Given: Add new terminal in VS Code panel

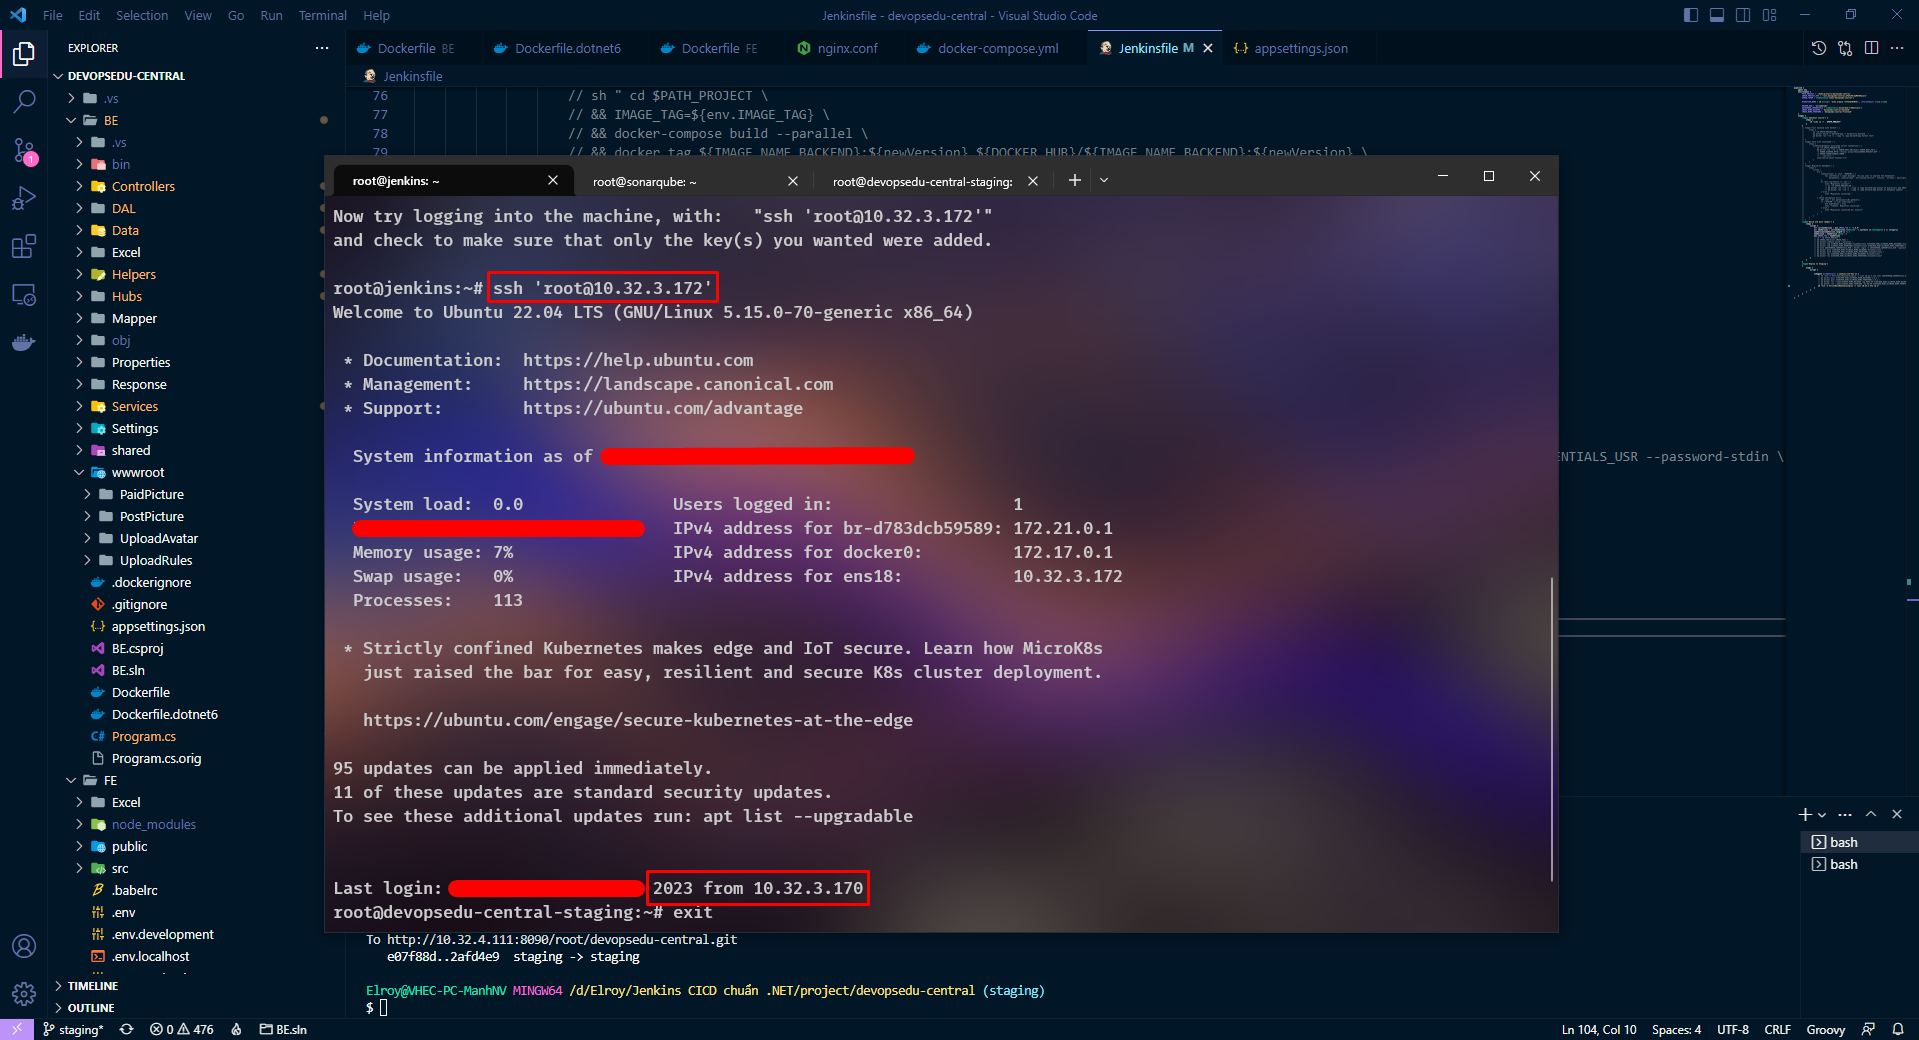Looking at the screenshot, I should 1805,814.
